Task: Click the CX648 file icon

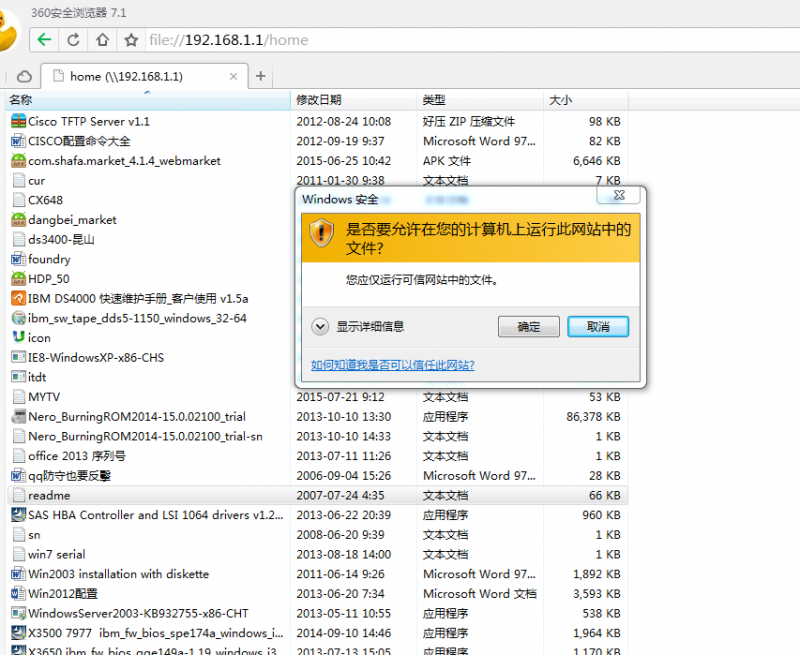Action: pos(18,200)
